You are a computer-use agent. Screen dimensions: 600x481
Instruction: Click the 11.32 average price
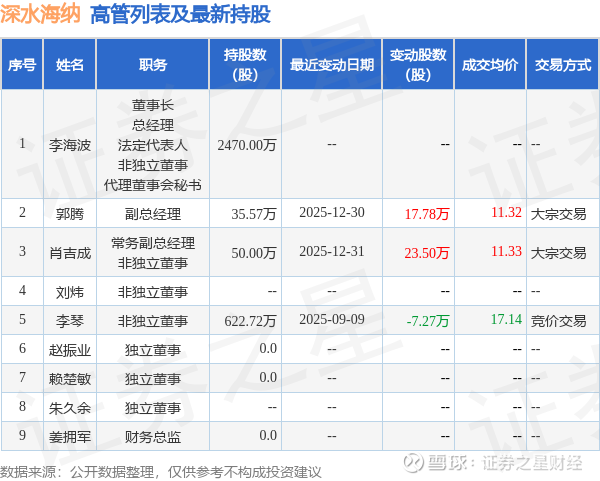pyautogui.click(x=506, y=212)
